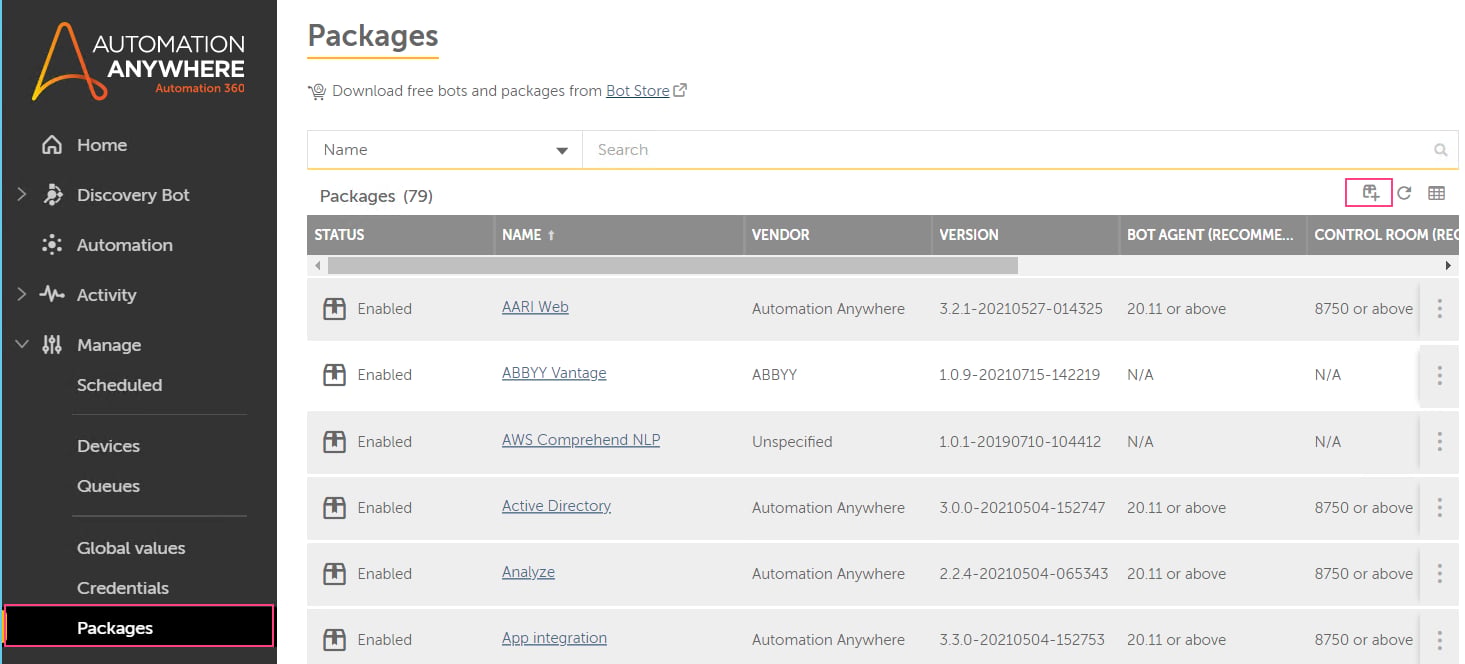Click version 2.2.4-20210504-065343 cell
The image size is (1465, 664).
click(x=1024, y=574)
